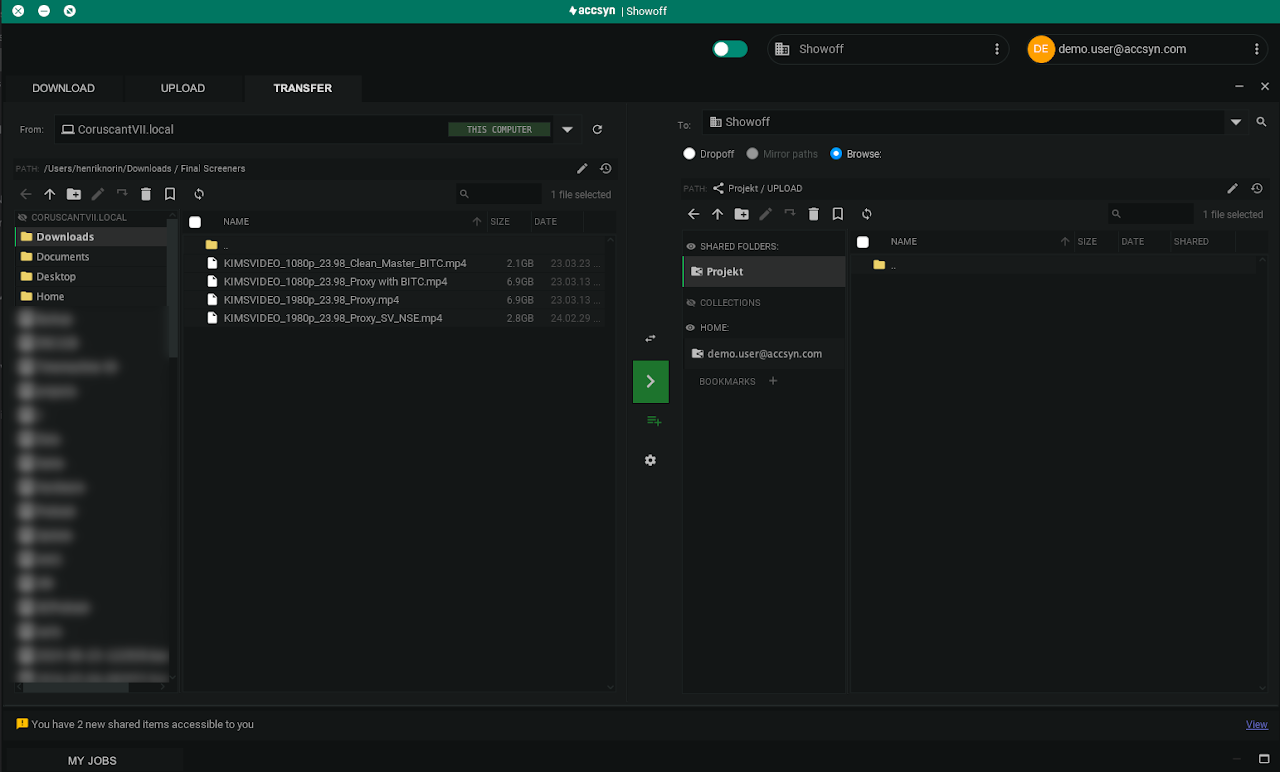Open the Showoff workspace options menu
Screen dimensions: 1280x772
tap(997, 49)
